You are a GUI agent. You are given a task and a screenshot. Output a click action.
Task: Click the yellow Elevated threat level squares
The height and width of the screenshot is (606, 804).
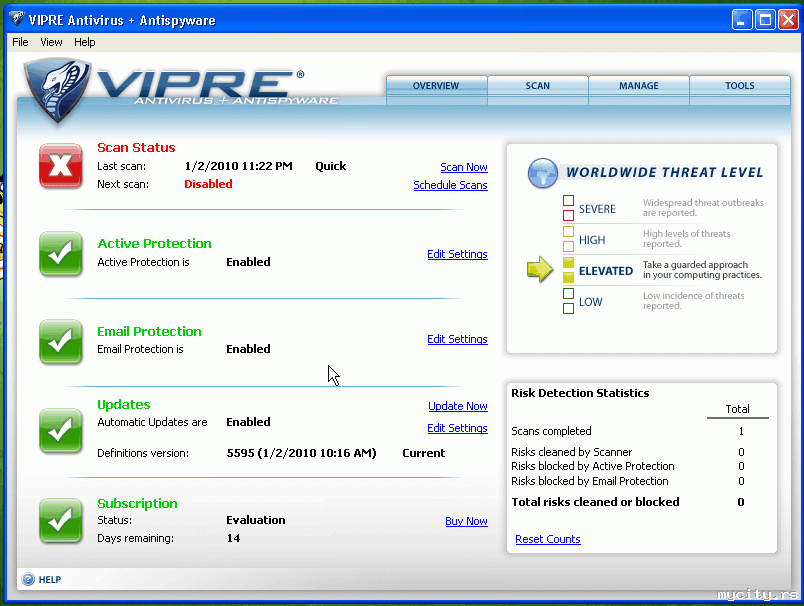pyautogui.click(x=568, y=270)
